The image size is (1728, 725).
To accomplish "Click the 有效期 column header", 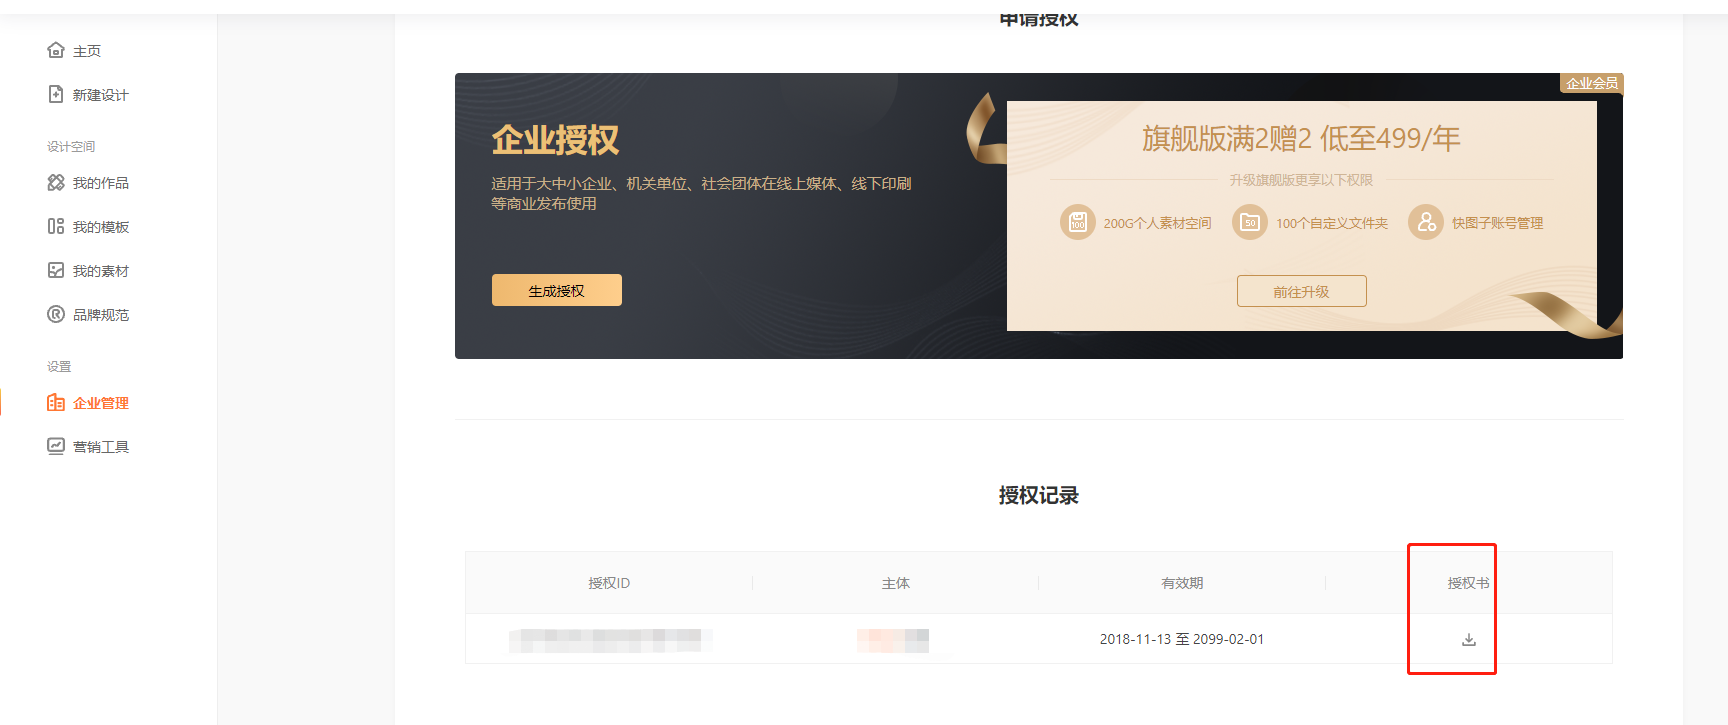I will pyautogui.click(x=1182, y=583).
